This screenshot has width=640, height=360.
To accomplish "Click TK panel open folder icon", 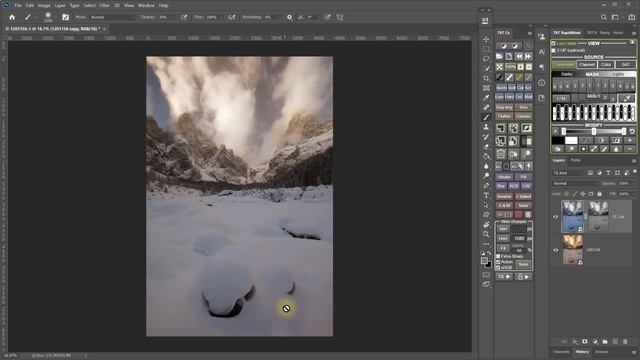I will coord(499,56).
